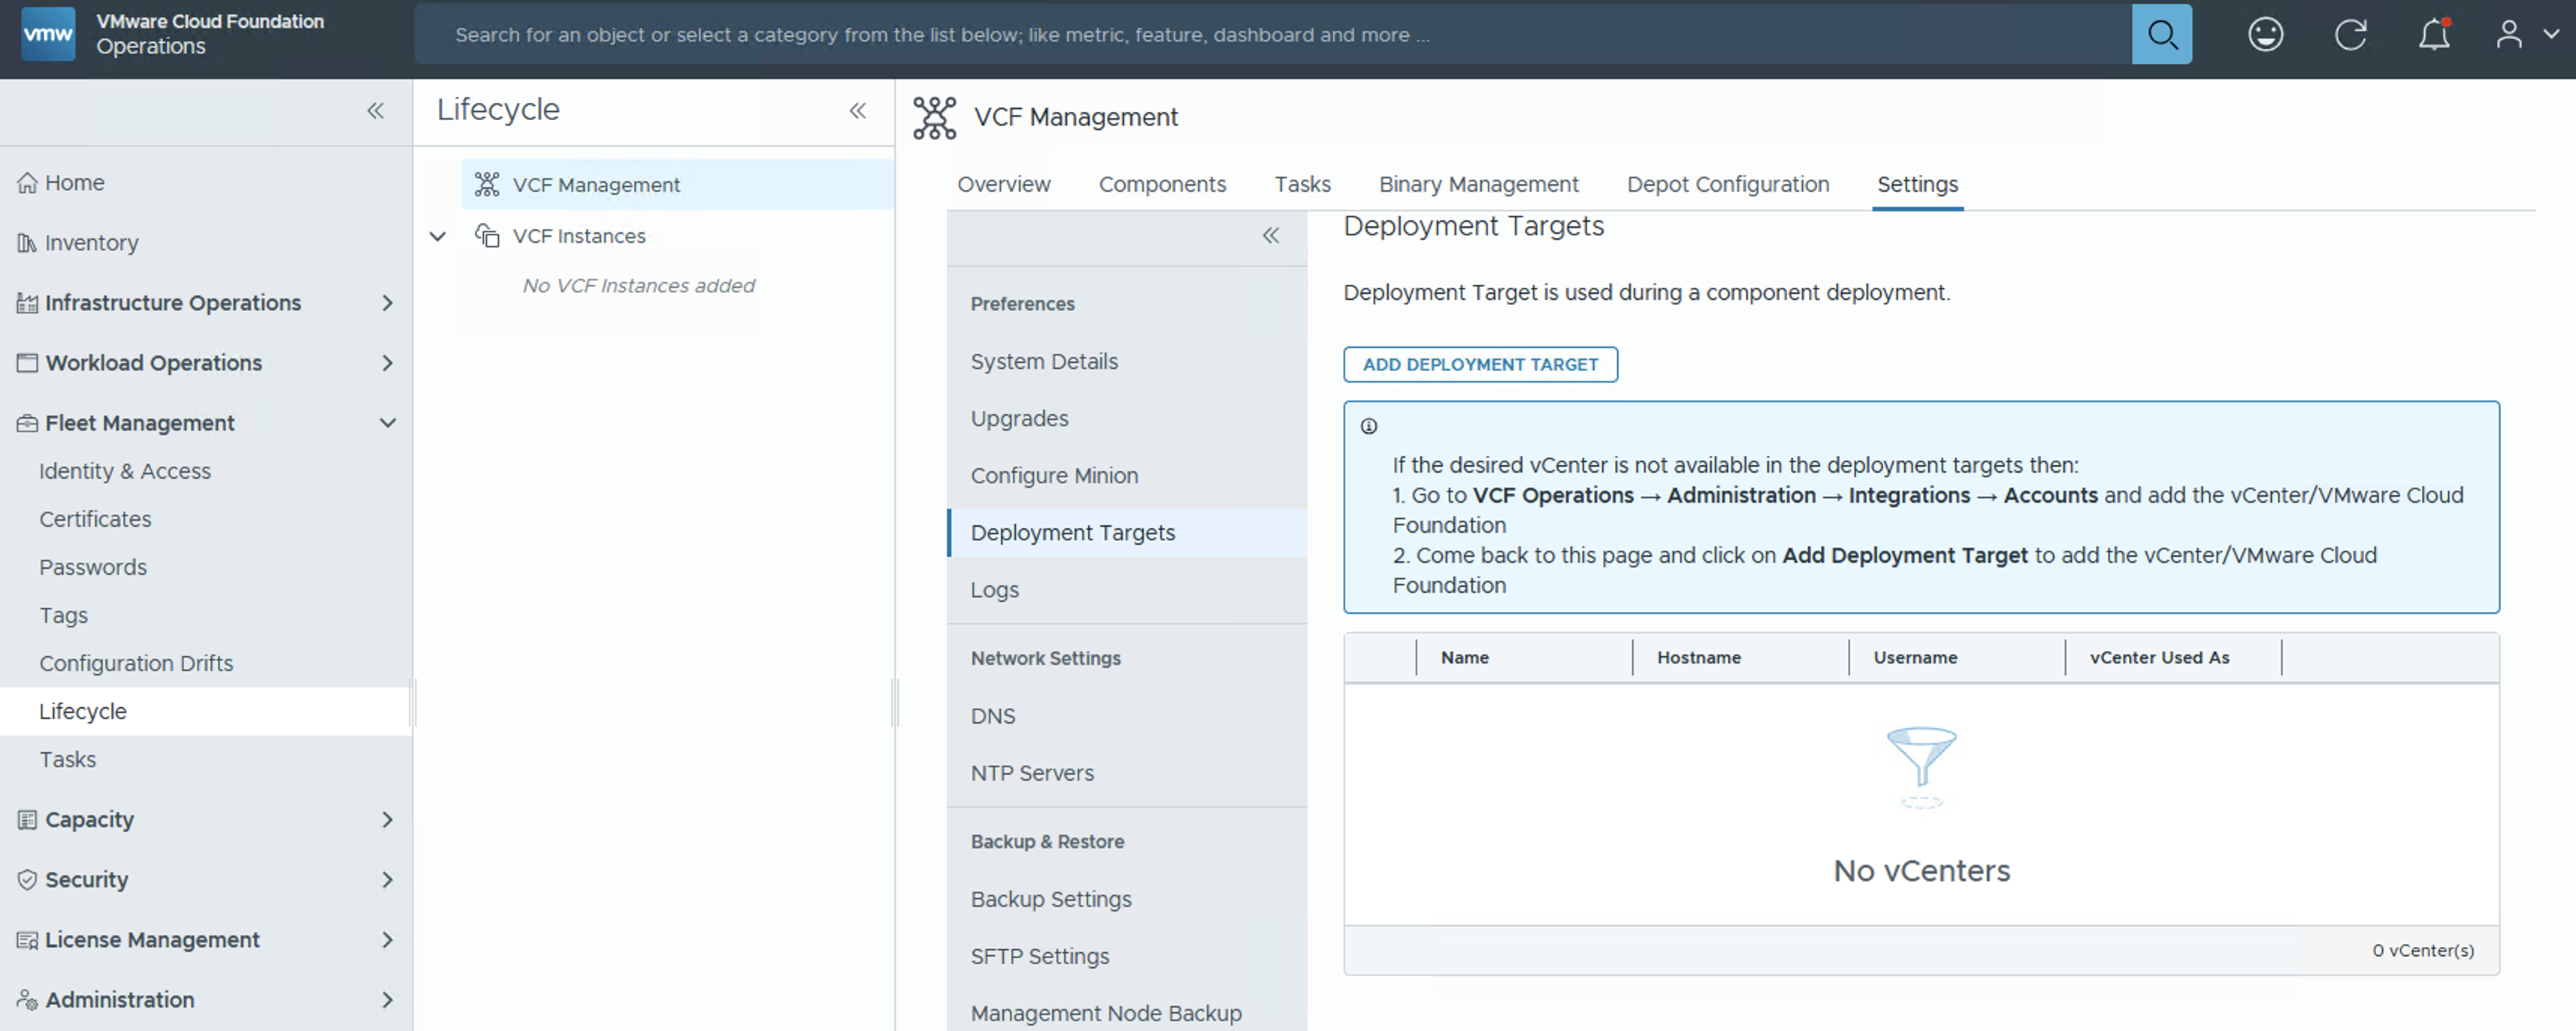Open the feedback smiley icon

click(x=2265, y=35)
